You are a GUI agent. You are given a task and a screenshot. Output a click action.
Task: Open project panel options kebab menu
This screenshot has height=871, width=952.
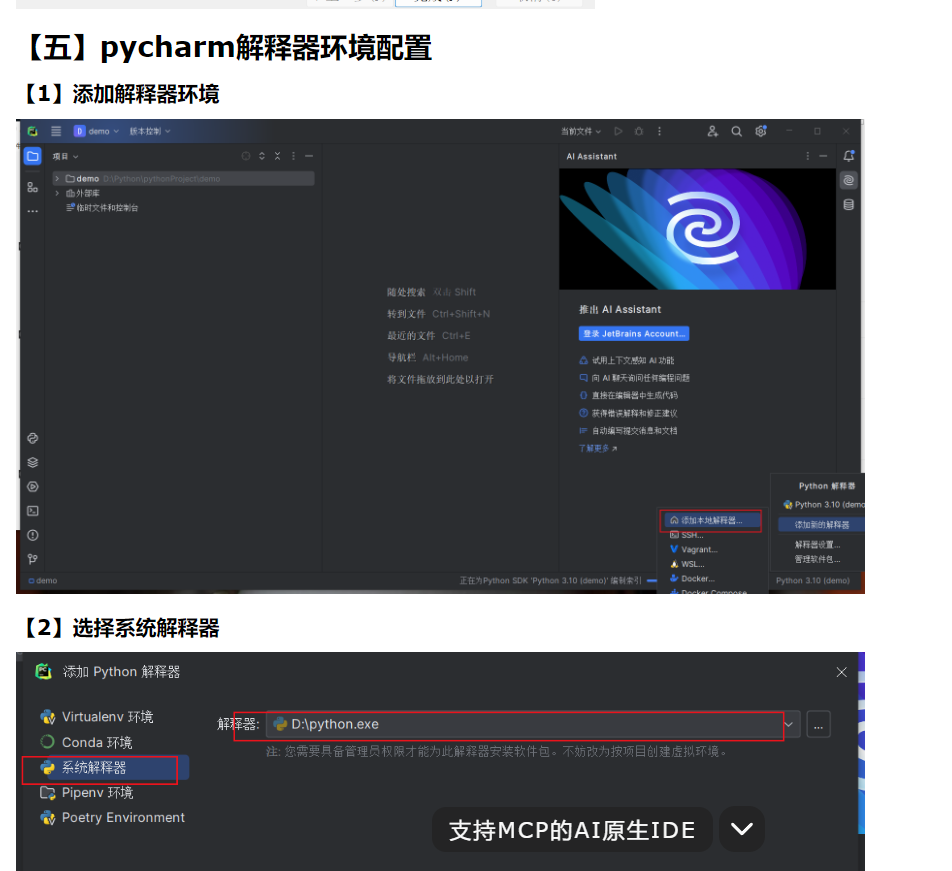pos(293,156)
